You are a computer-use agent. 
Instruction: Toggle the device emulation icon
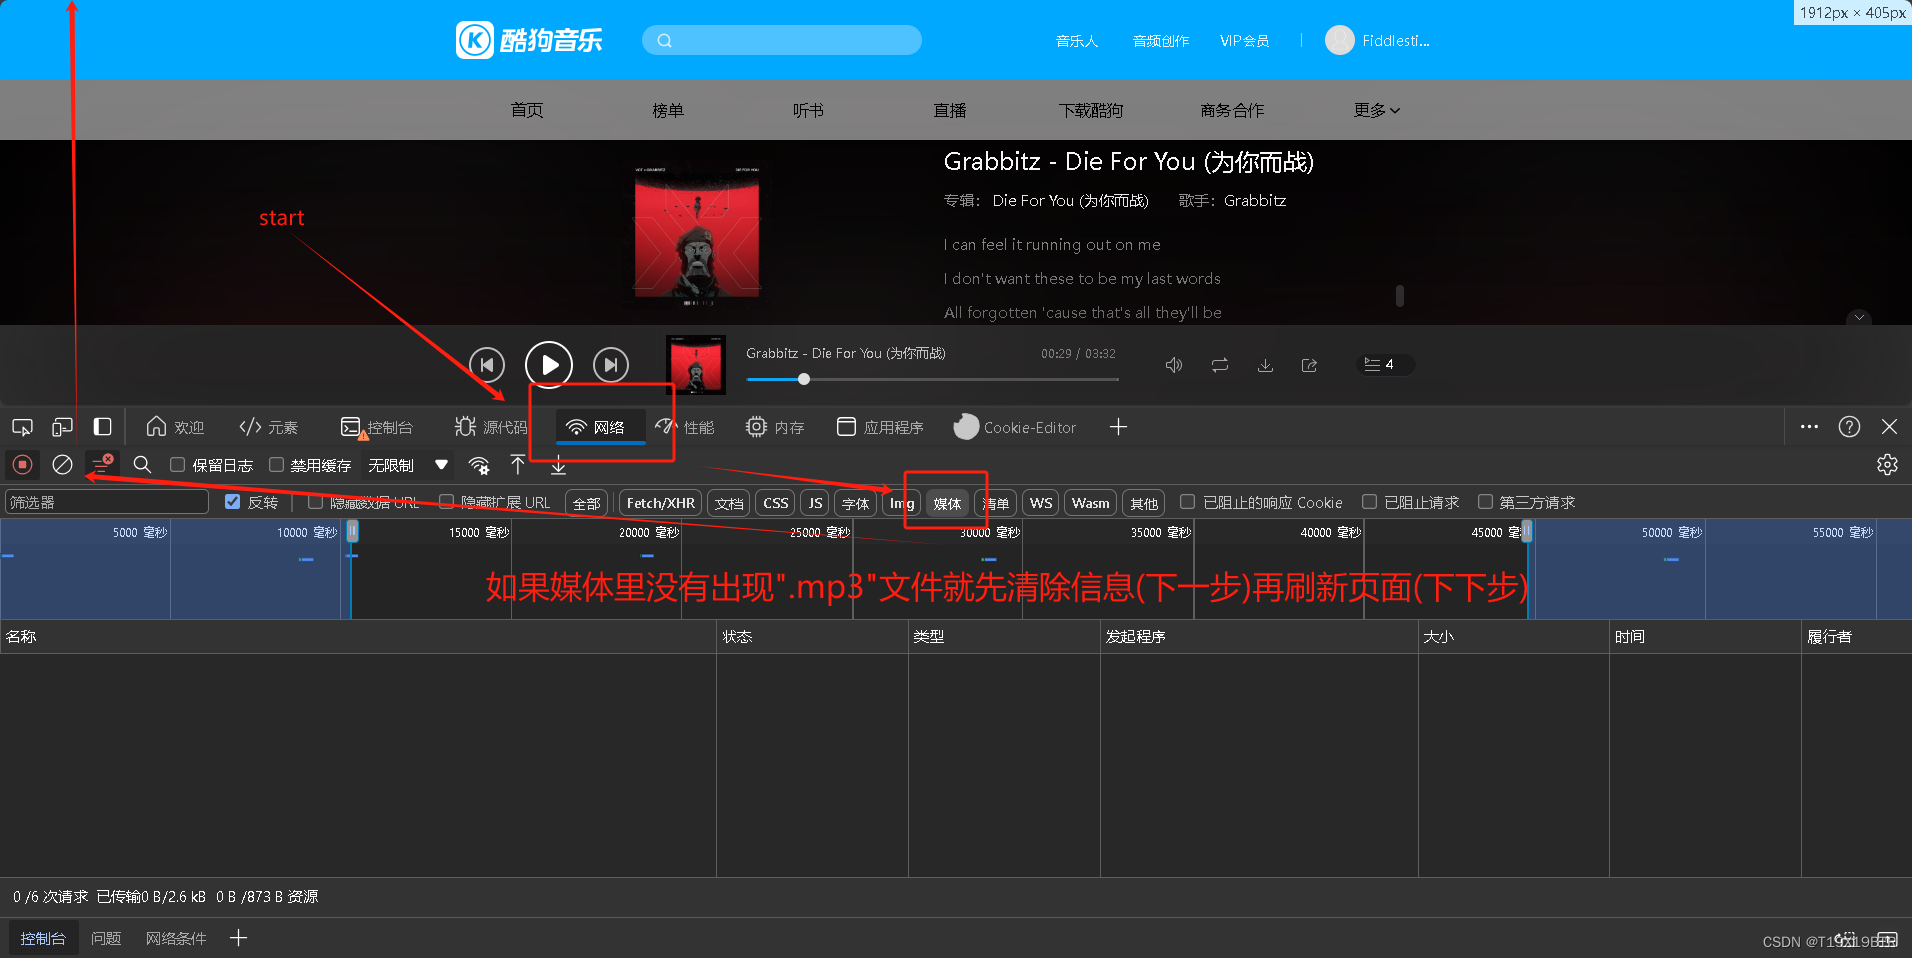62,427
